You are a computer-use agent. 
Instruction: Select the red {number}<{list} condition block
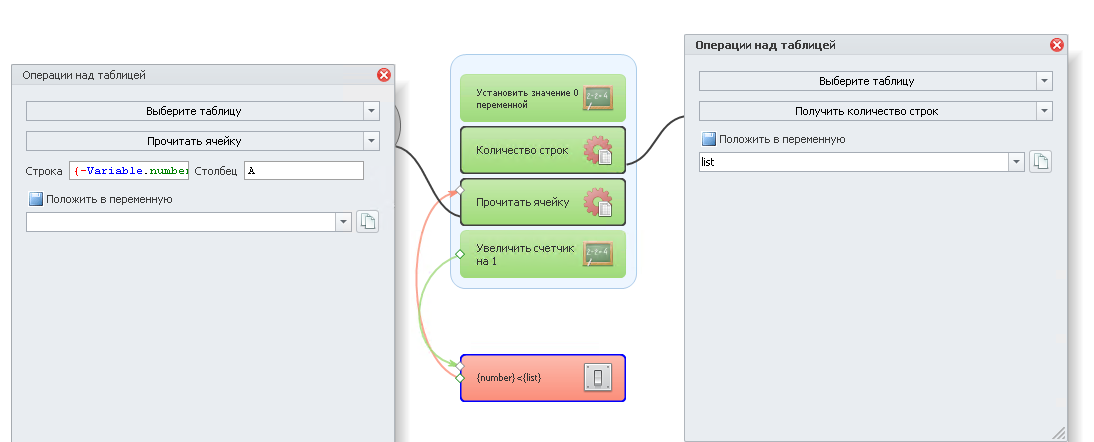(x=543, y=378)
